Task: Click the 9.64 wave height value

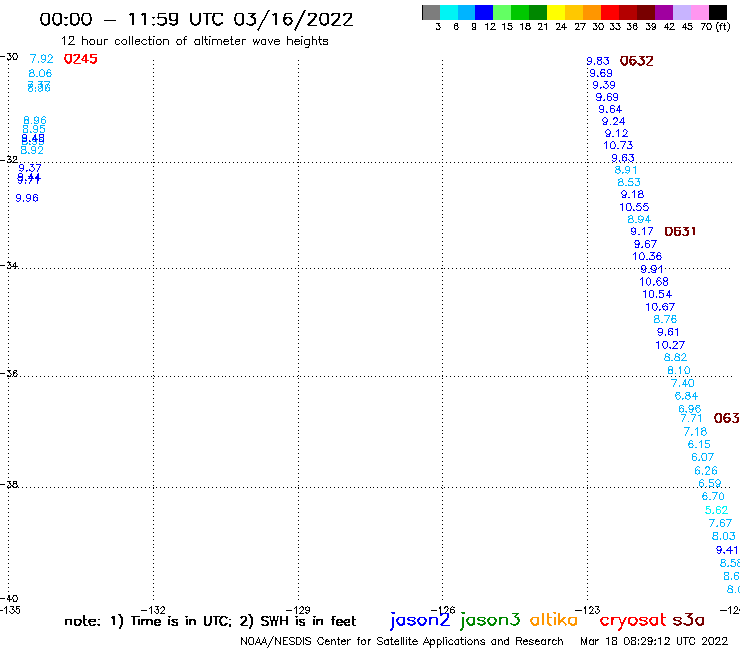Action: (x=610, y=110)
